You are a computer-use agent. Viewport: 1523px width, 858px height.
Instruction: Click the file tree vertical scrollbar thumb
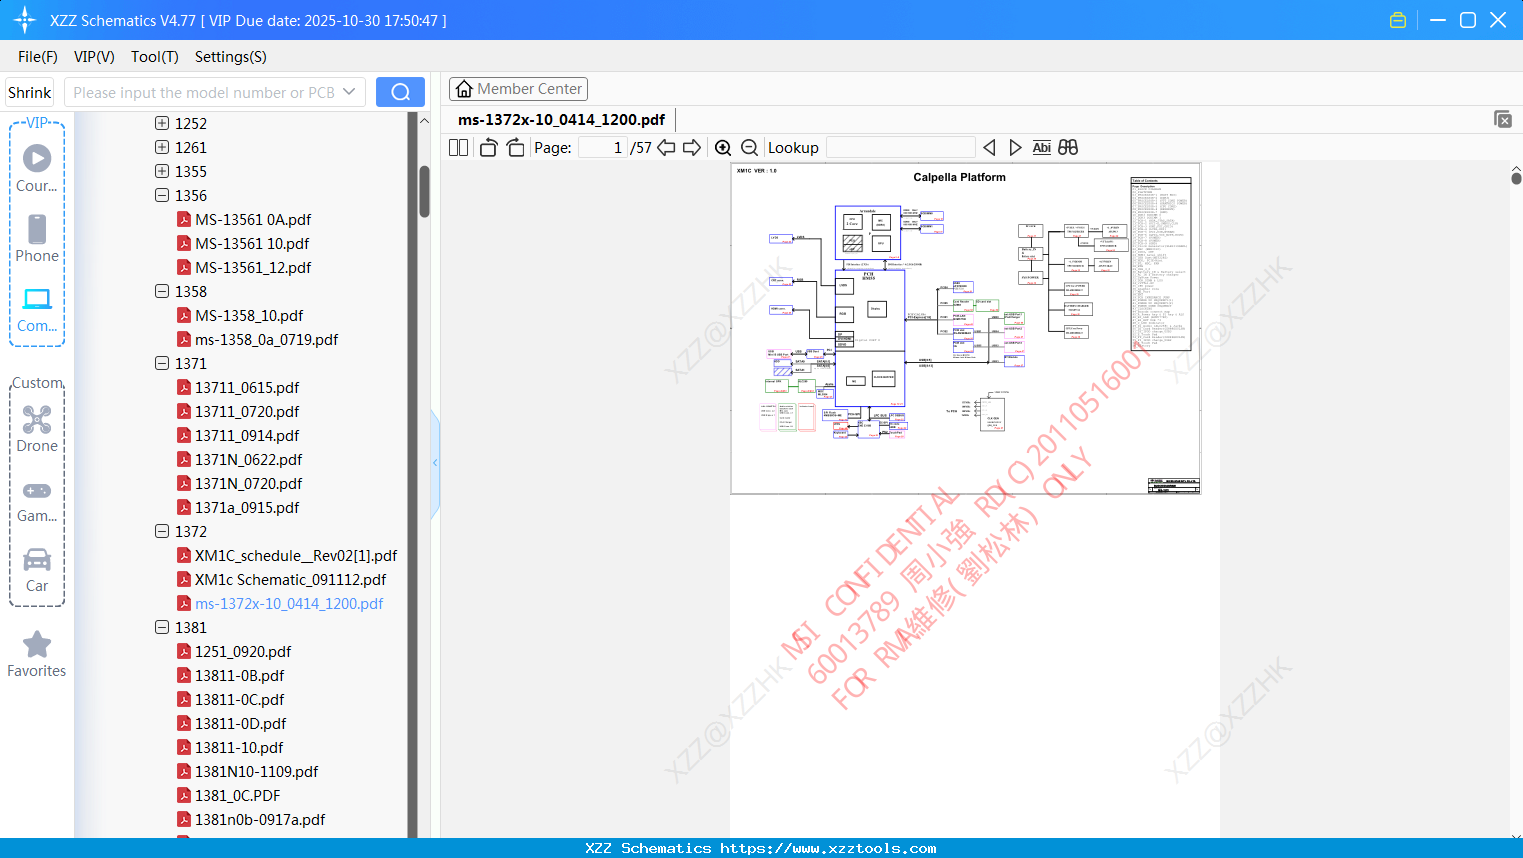point(424,191)
